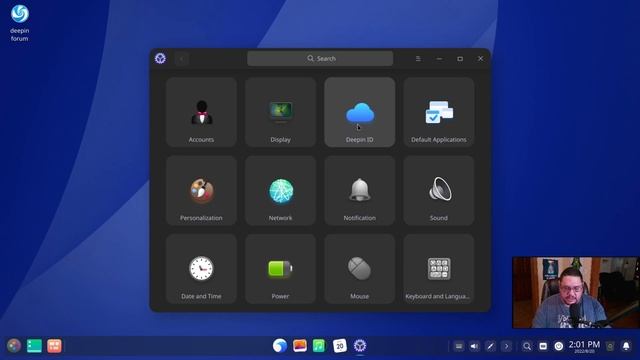Open the Calendar app in the dock
640x360 pixels.
pyautogui.click(x=340, y=346)
